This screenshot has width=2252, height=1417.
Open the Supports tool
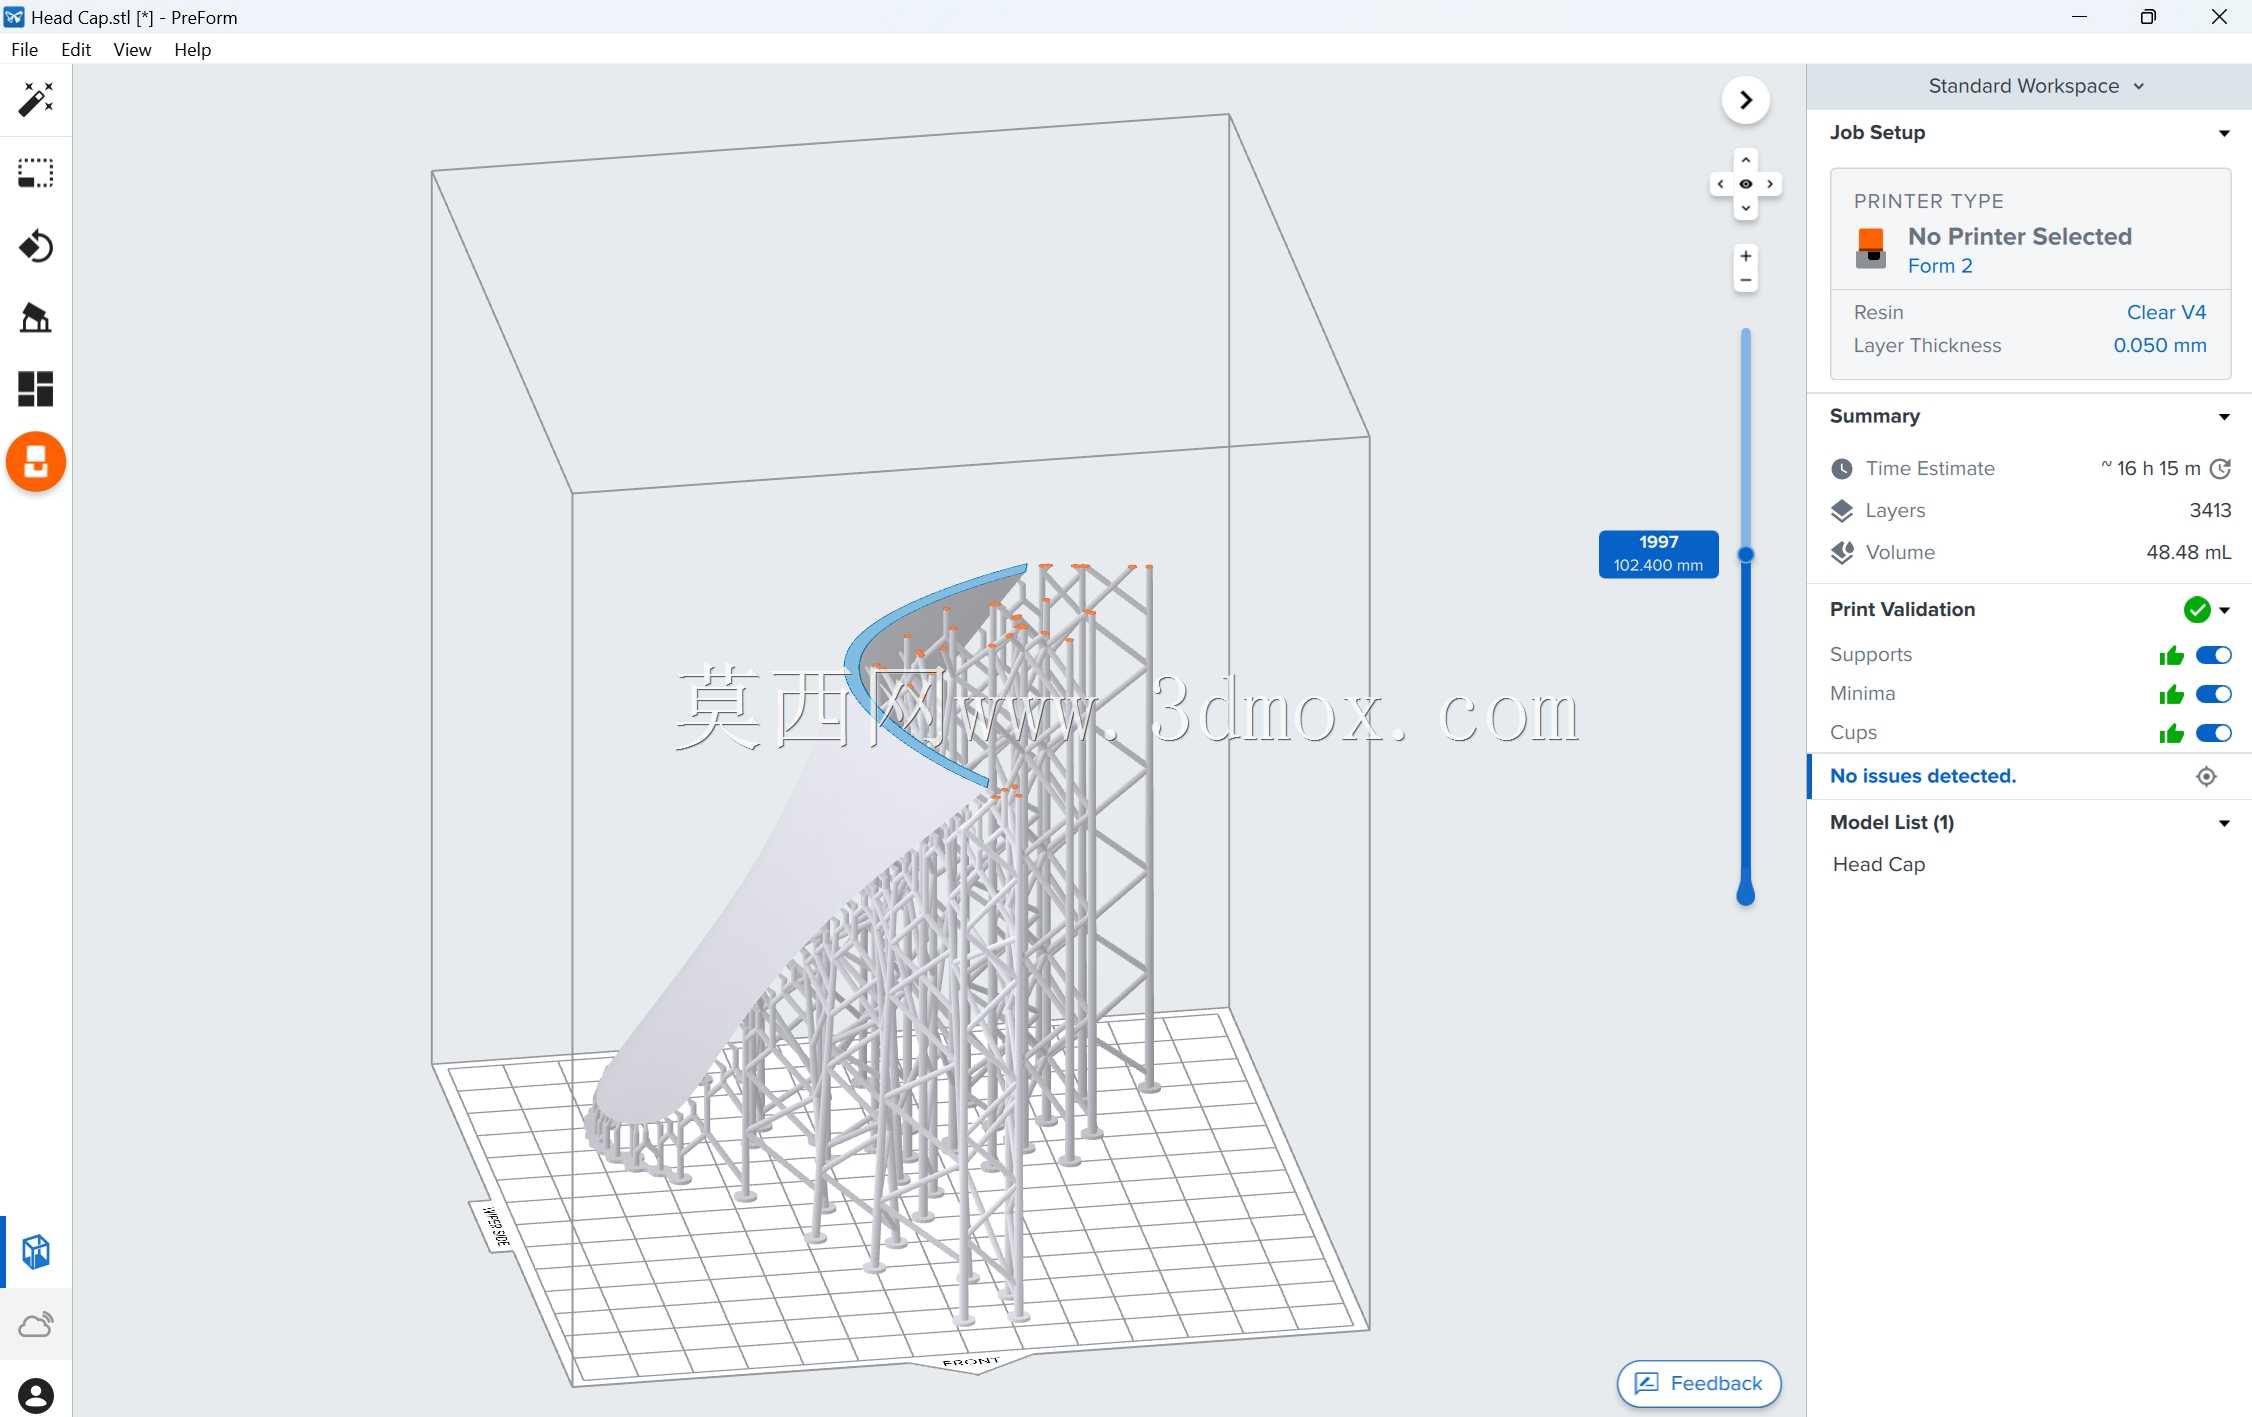tap(36, 318)
